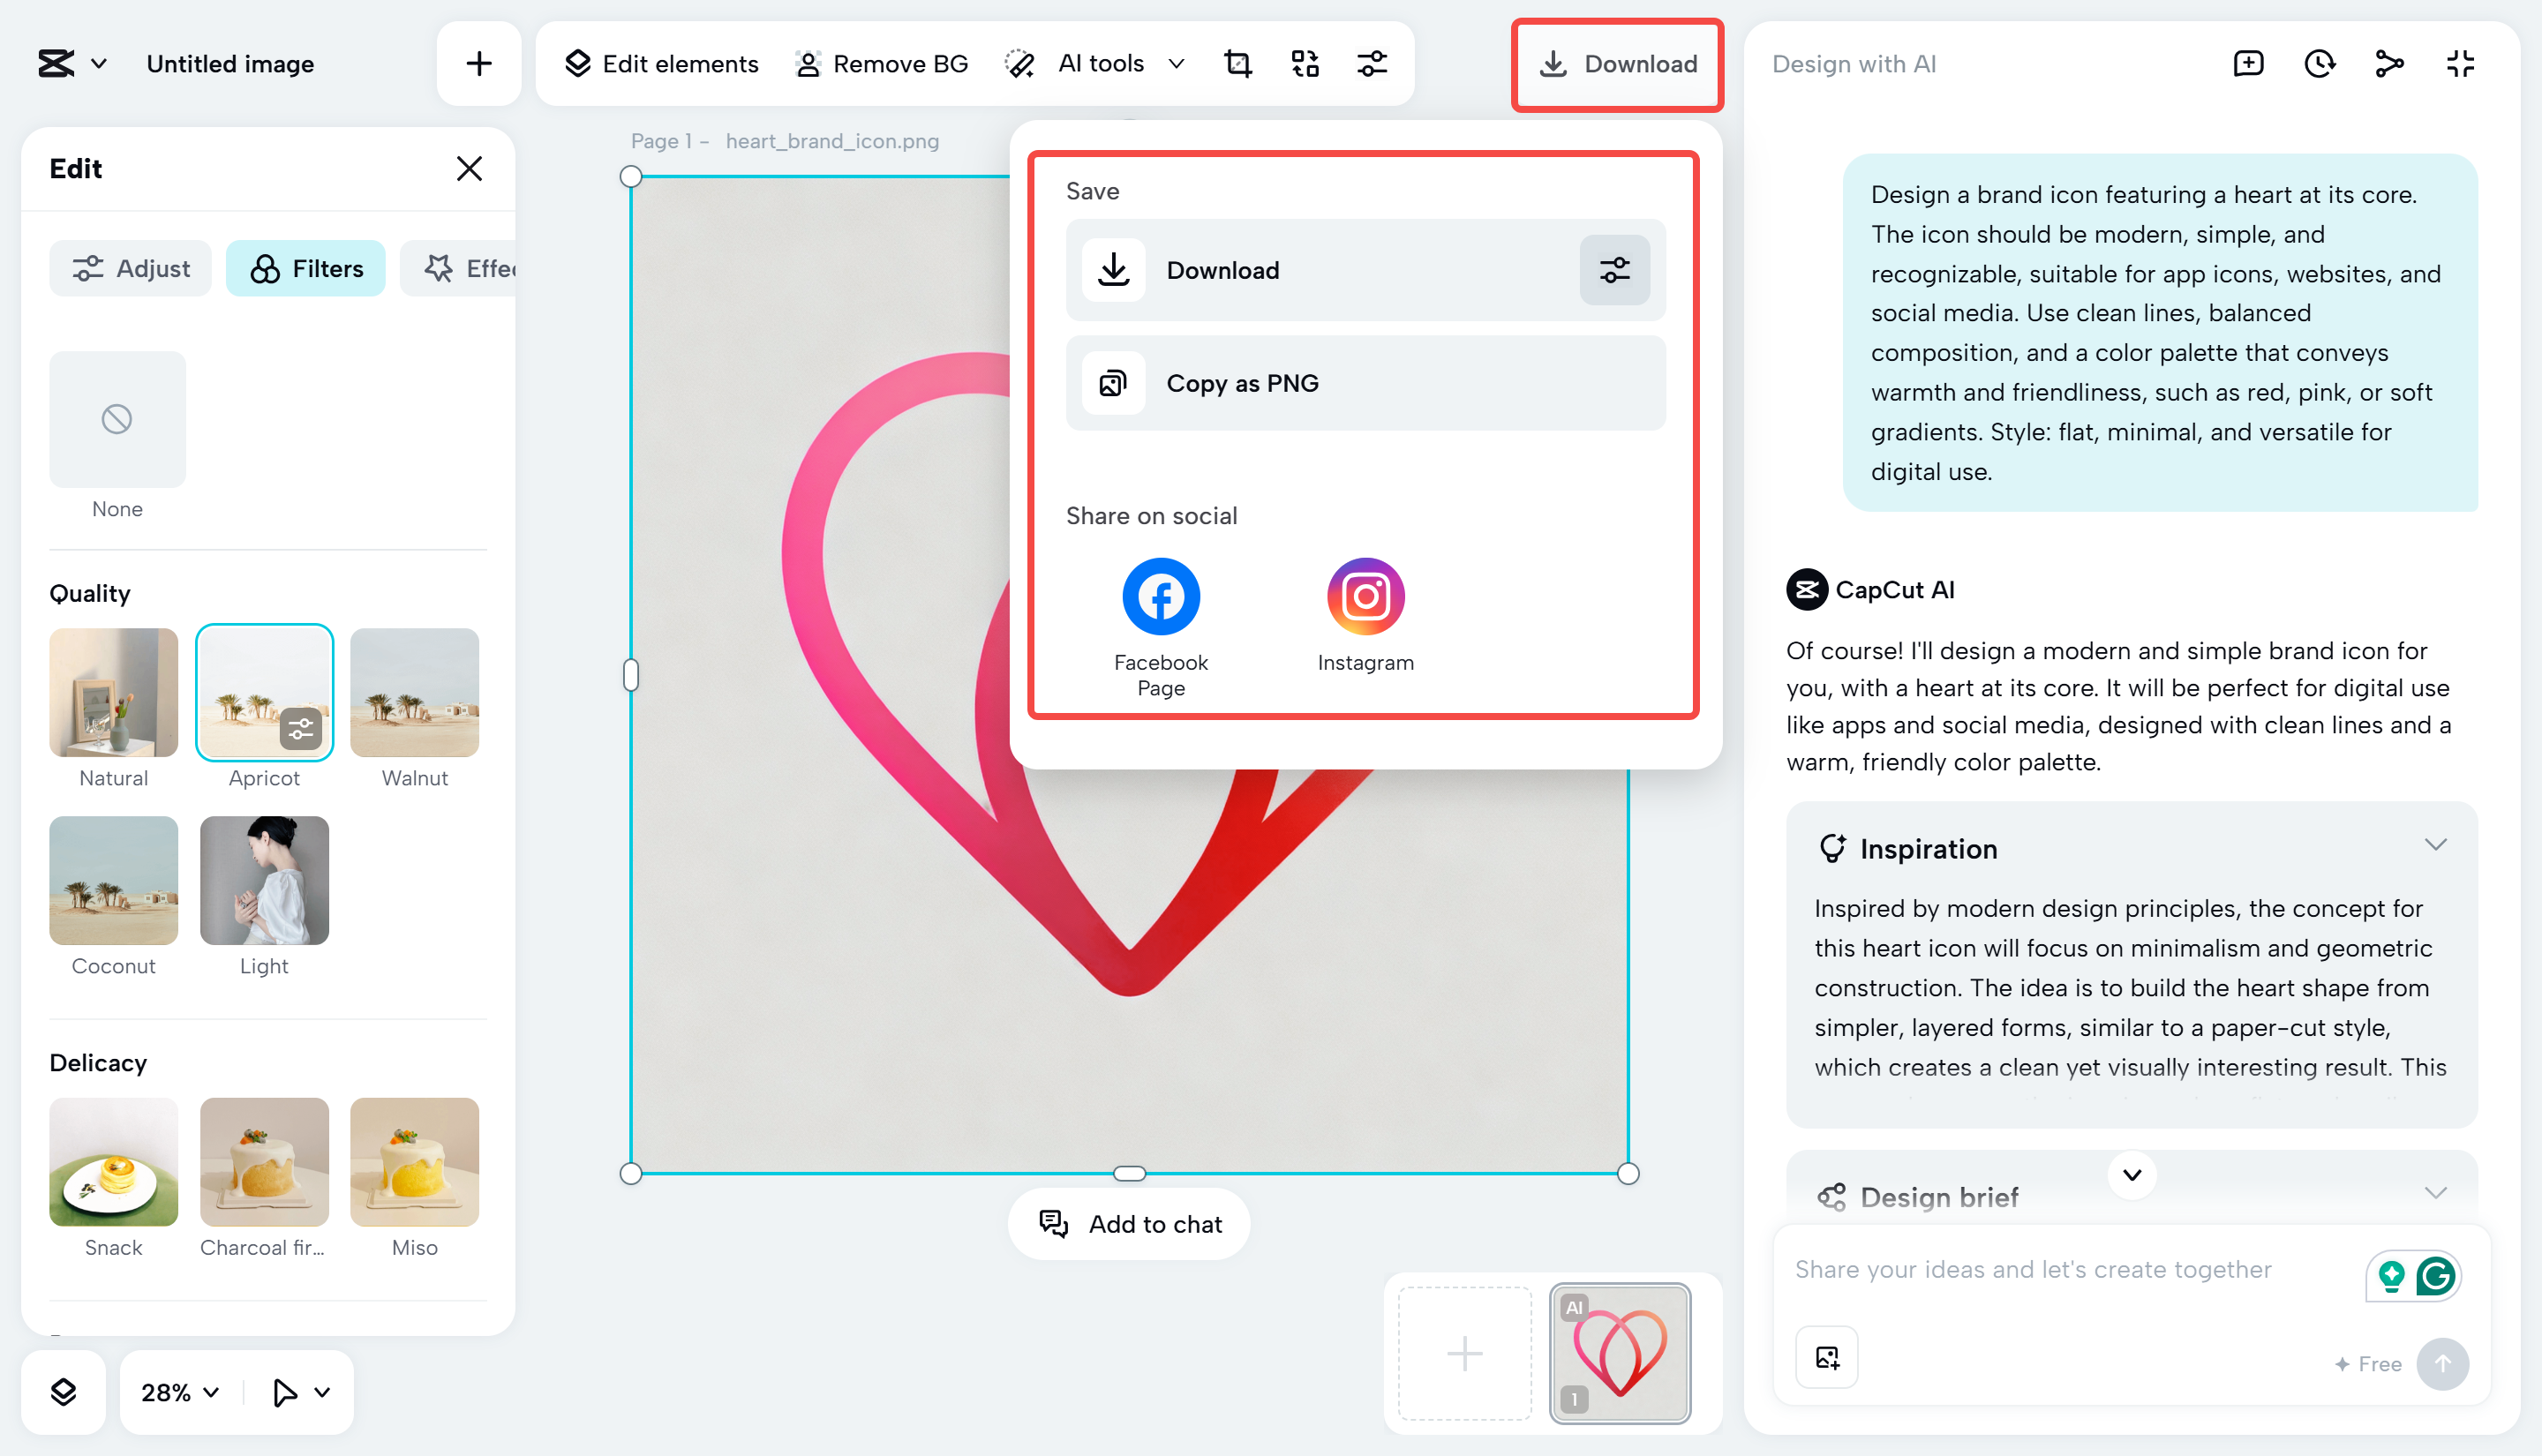Apply the Walnut filter
Screen dimensions: 2542x1456
[x=414, y=692]
